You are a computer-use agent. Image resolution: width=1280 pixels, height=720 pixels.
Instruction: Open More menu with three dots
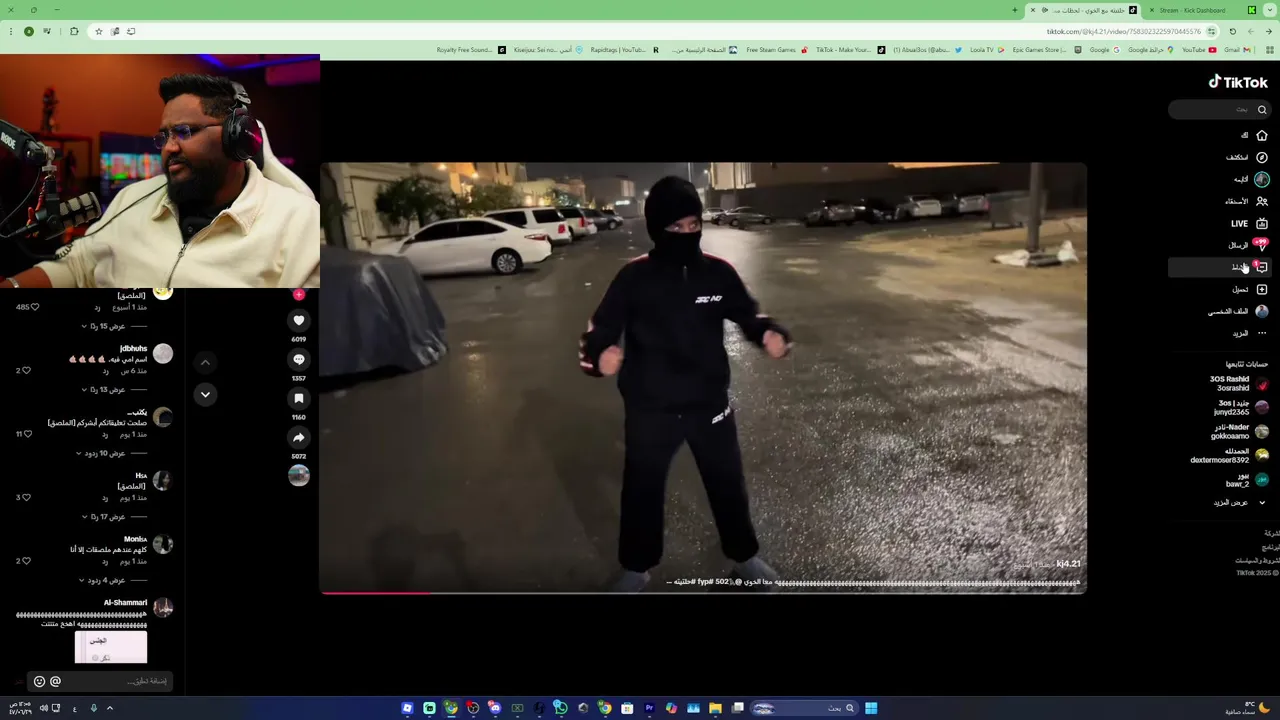1249,333
